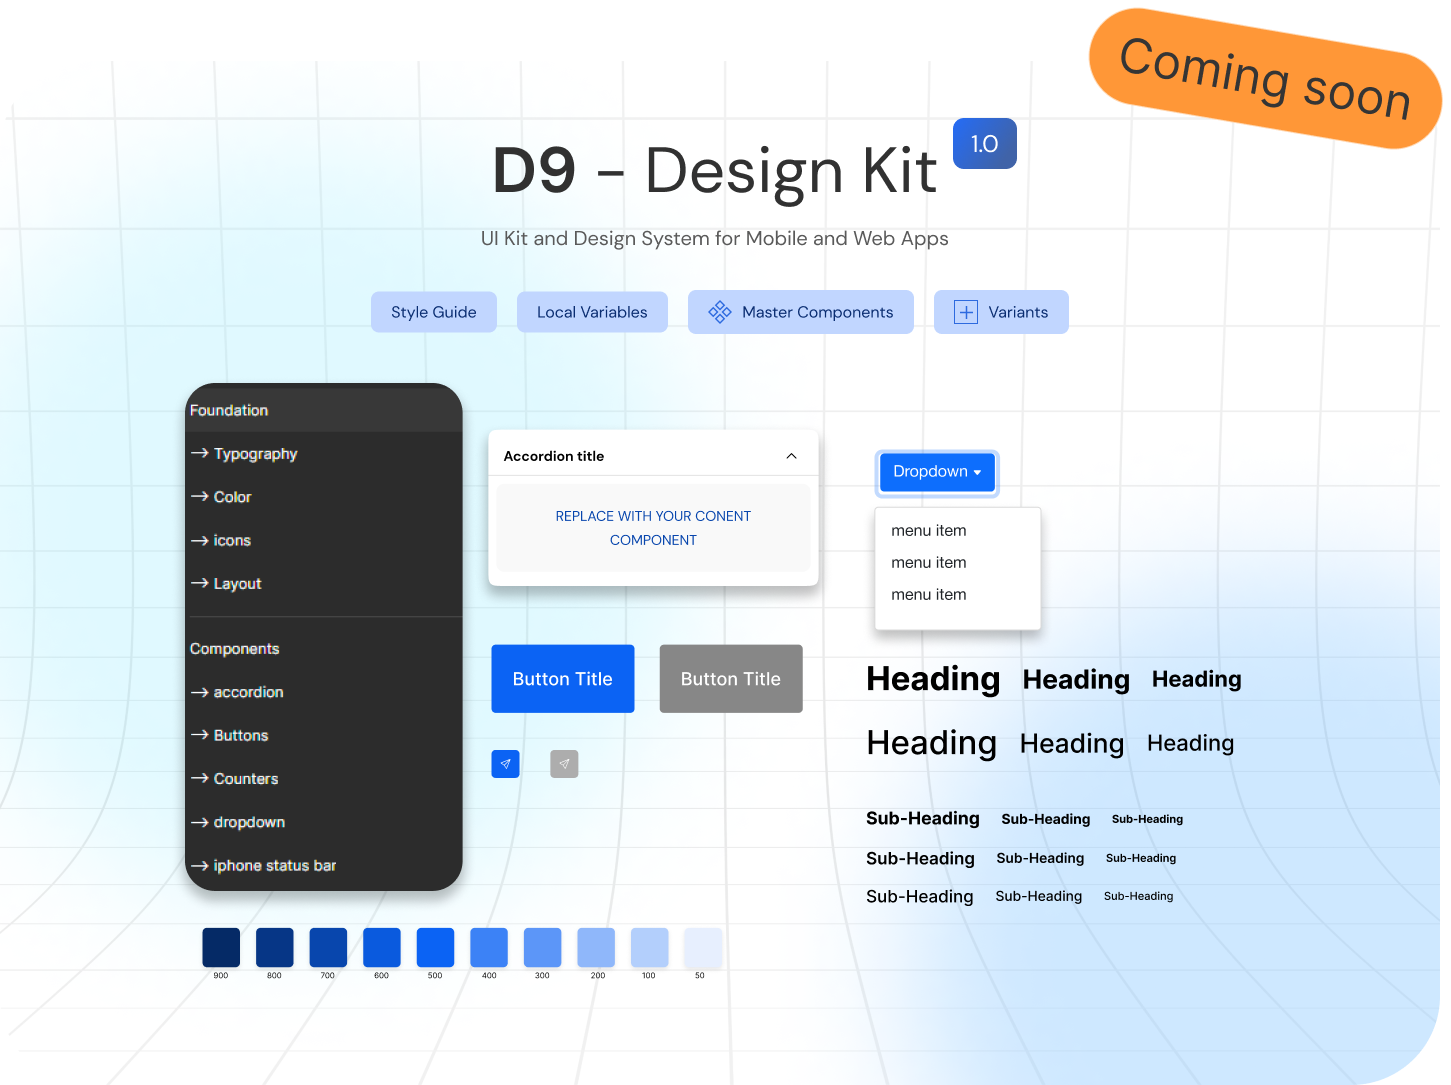The height and width of the screenshot is (1085, 1451).
Task: Select the 600 blue color swatch
Action: click(x=381, y=947)
